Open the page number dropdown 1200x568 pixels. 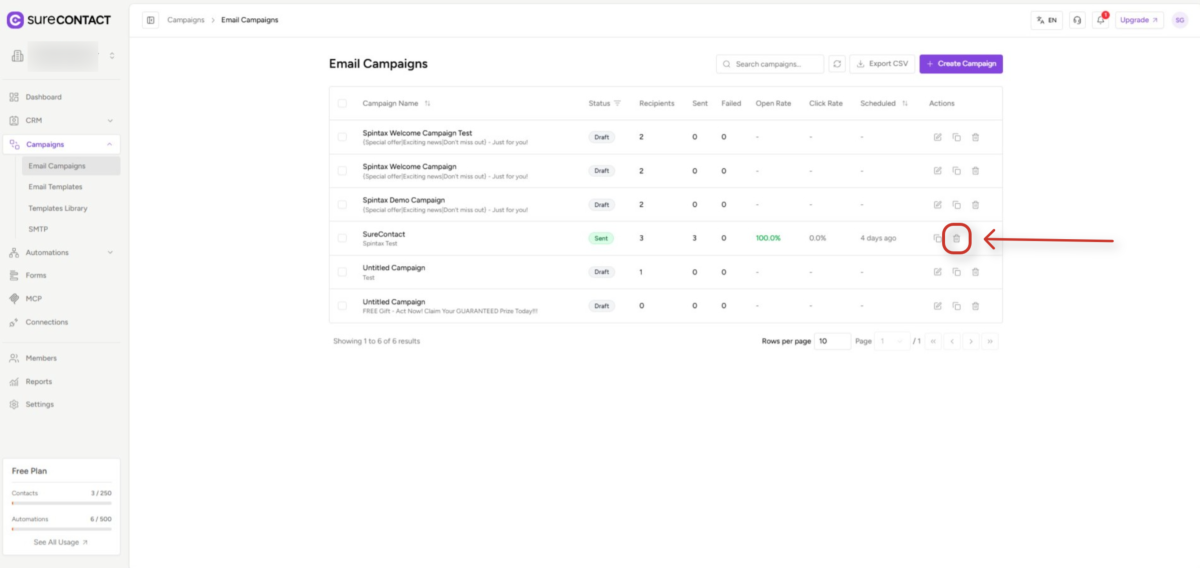coord(890,341)
